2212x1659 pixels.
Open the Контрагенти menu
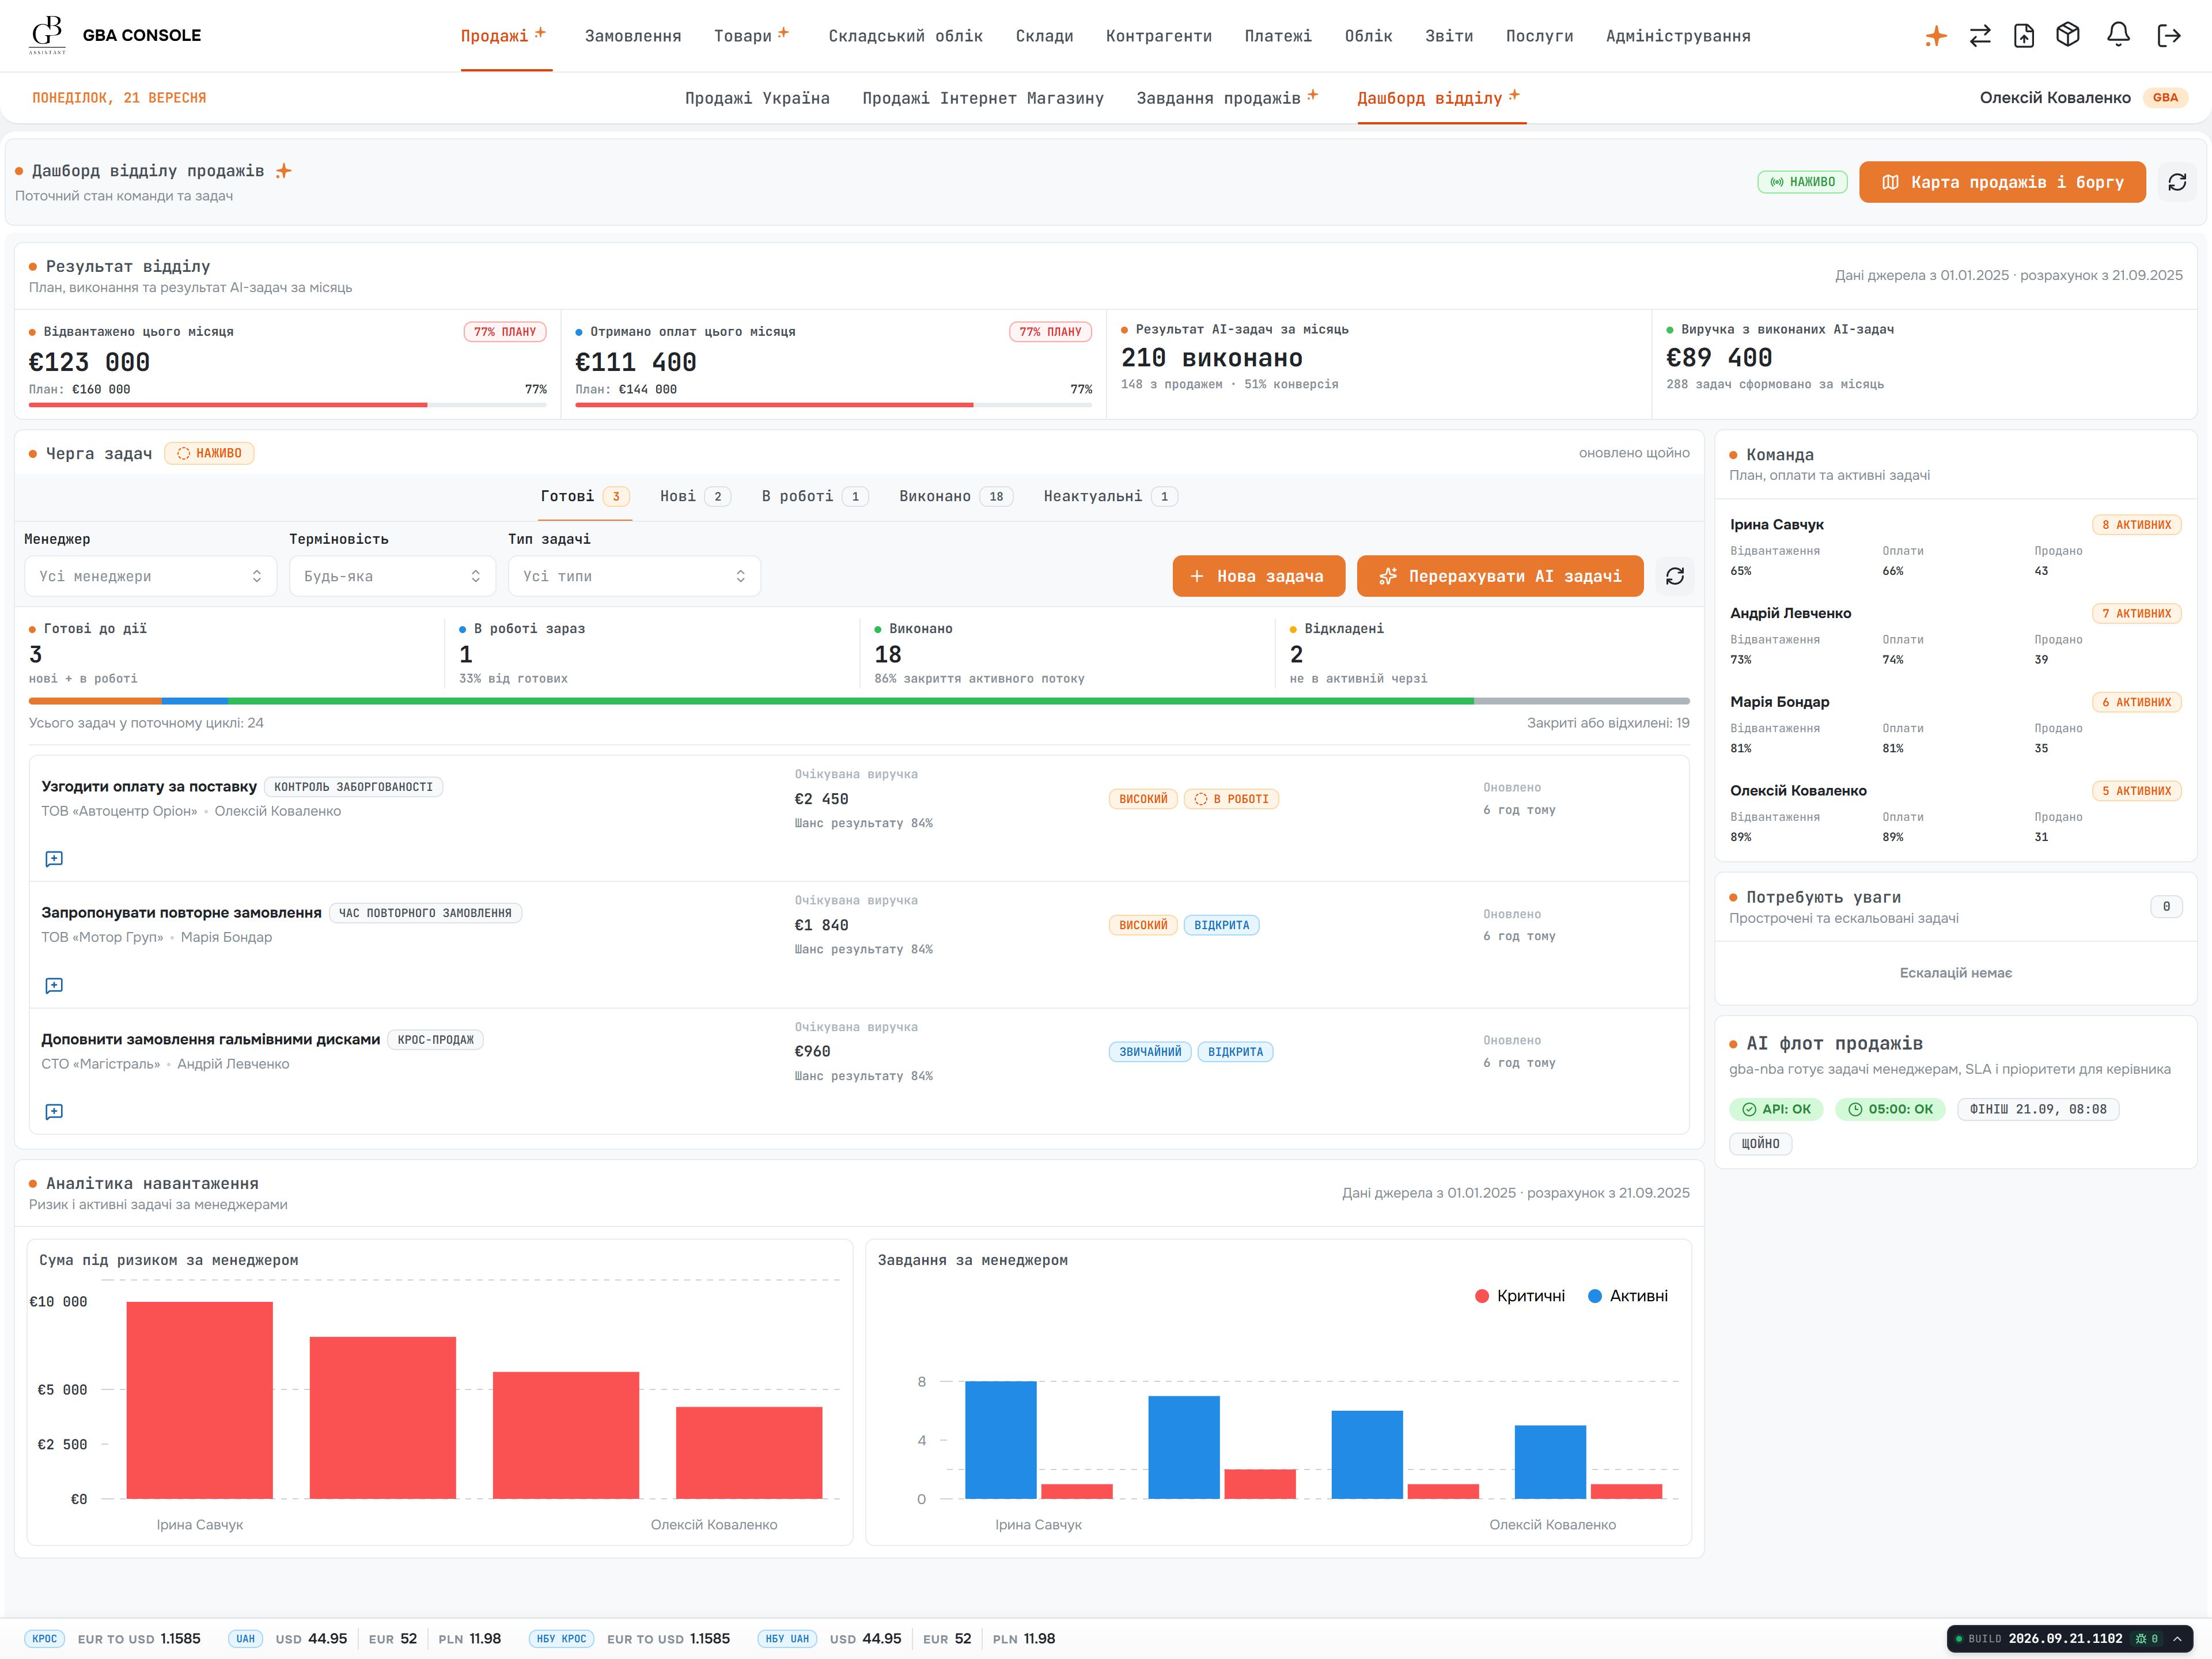point(1158,36)
